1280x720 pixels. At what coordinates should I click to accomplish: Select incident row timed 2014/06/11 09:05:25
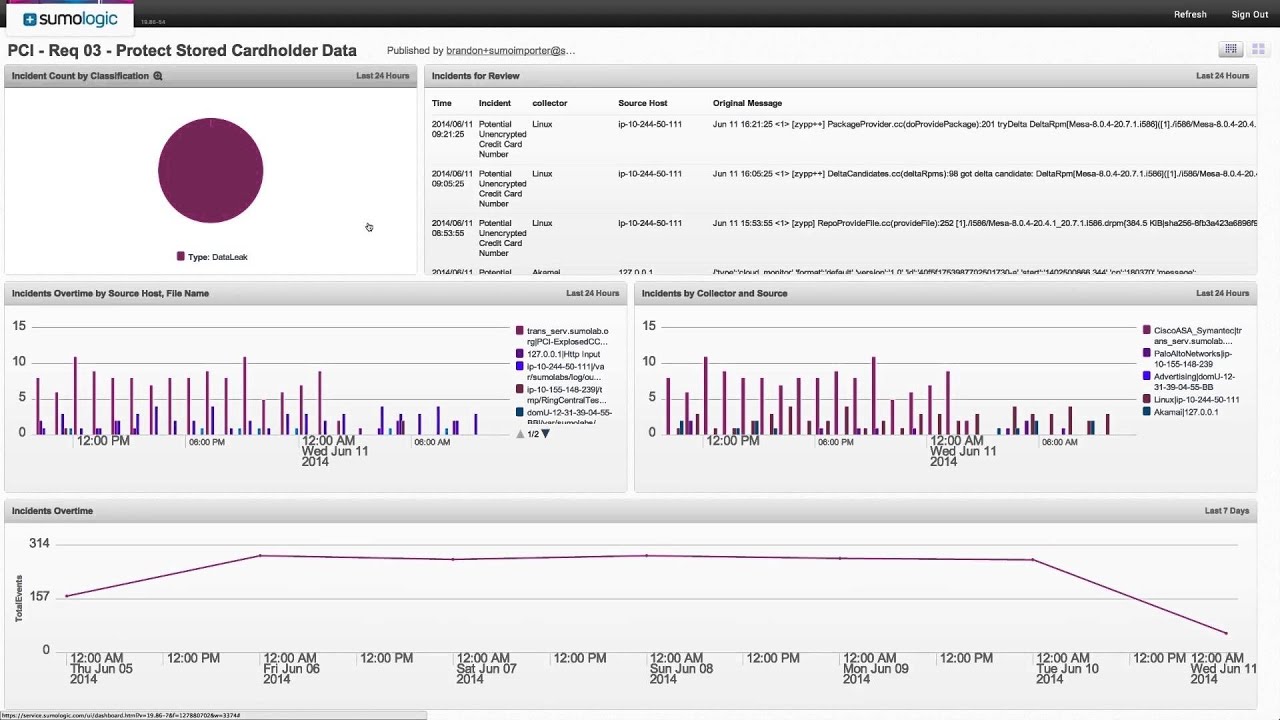pos(841,188)
